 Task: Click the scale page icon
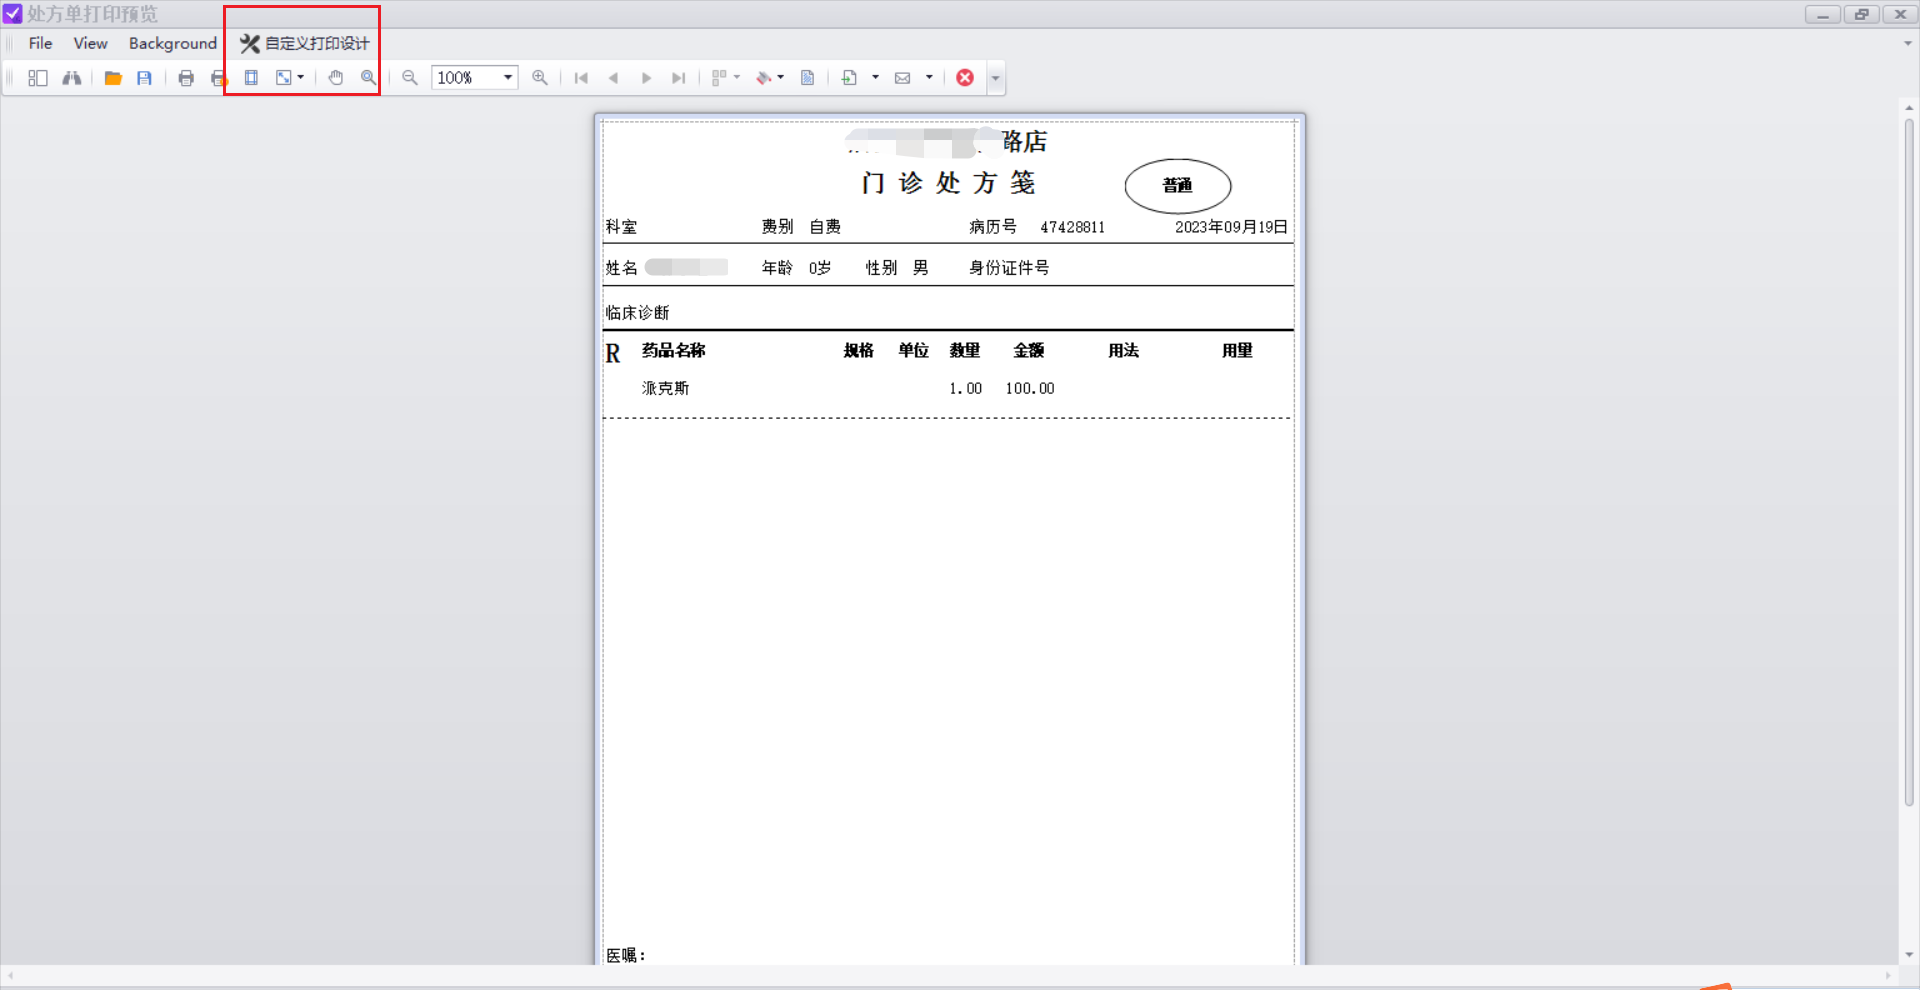click(x=284, y=78)
